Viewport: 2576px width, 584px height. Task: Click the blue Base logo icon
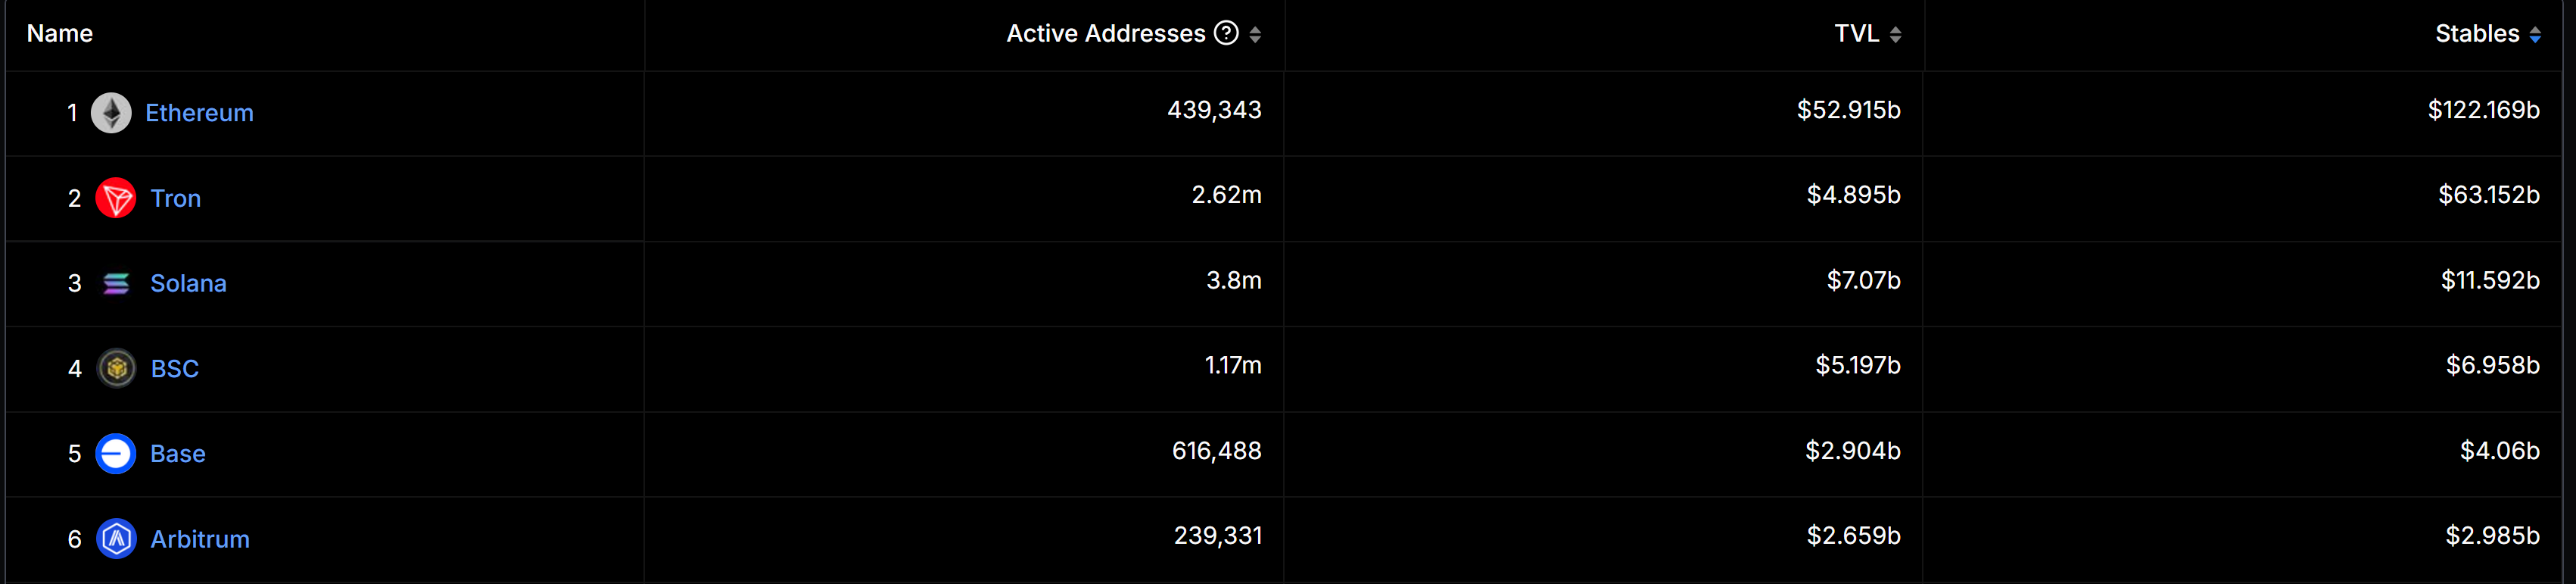point(116,454)
